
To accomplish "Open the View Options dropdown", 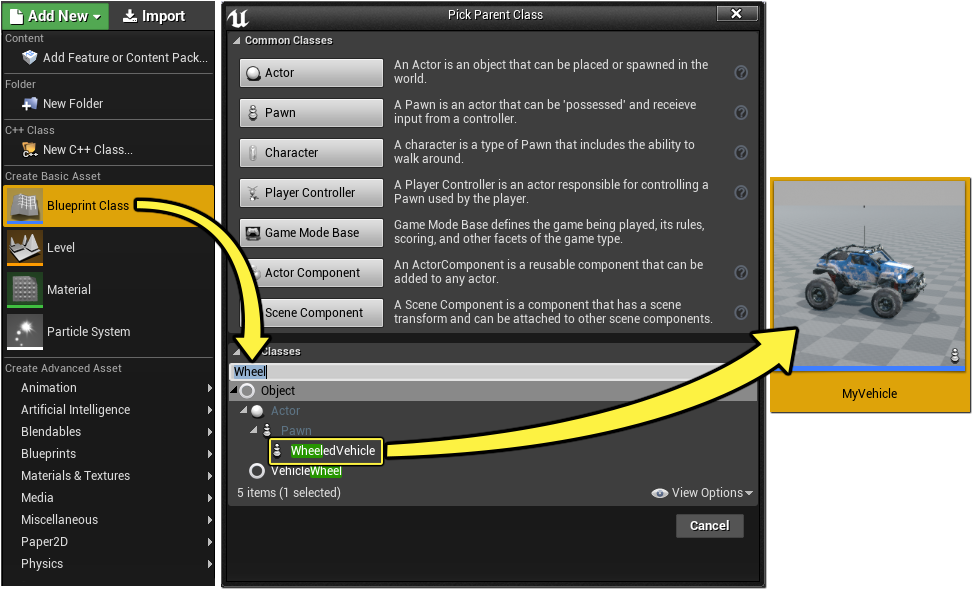I will (x=702, y=493).
